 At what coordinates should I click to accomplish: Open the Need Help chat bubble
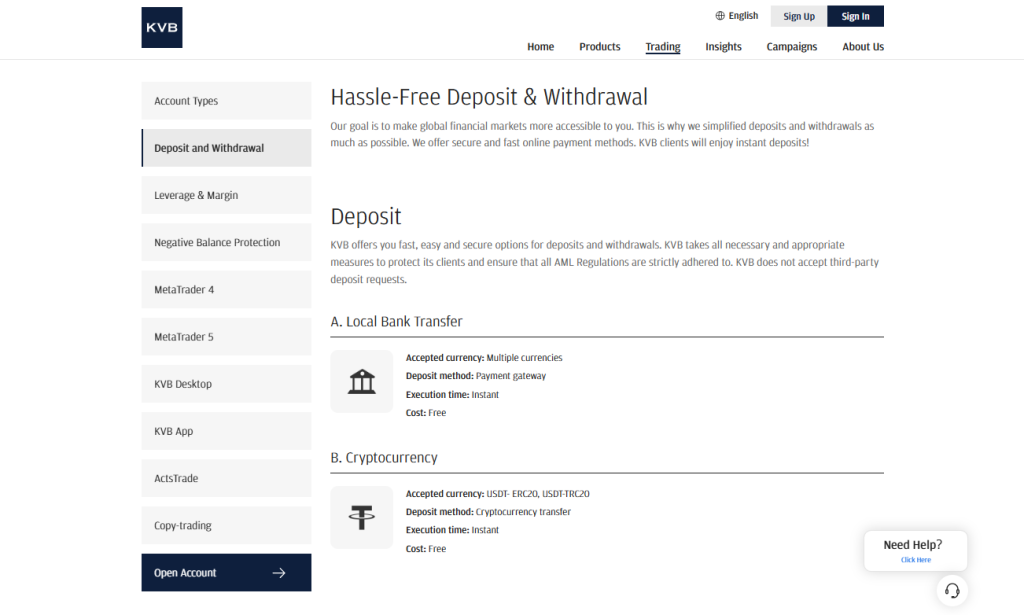pos(914,550)
